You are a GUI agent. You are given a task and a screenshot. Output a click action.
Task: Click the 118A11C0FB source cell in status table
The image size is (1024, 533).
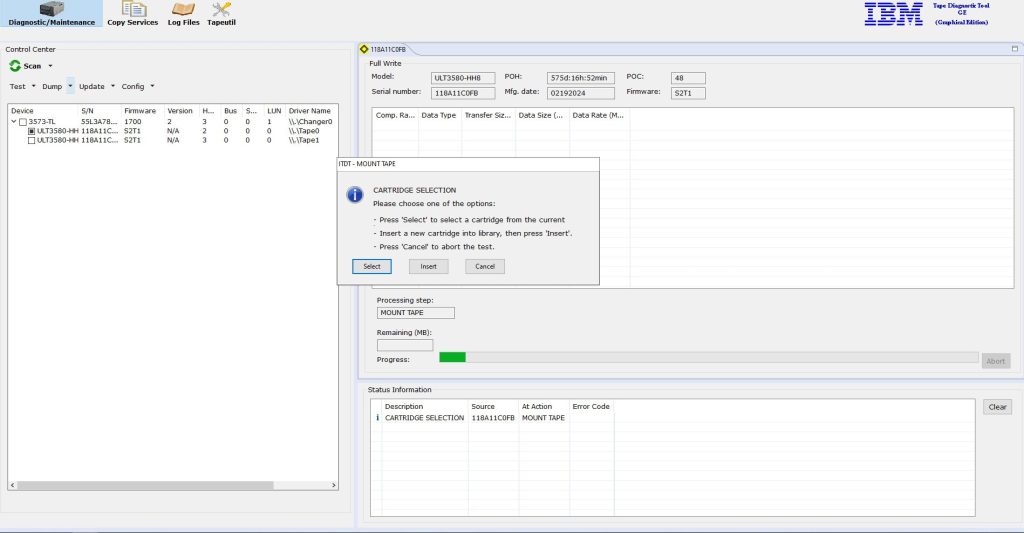click(x=493, y=418)
